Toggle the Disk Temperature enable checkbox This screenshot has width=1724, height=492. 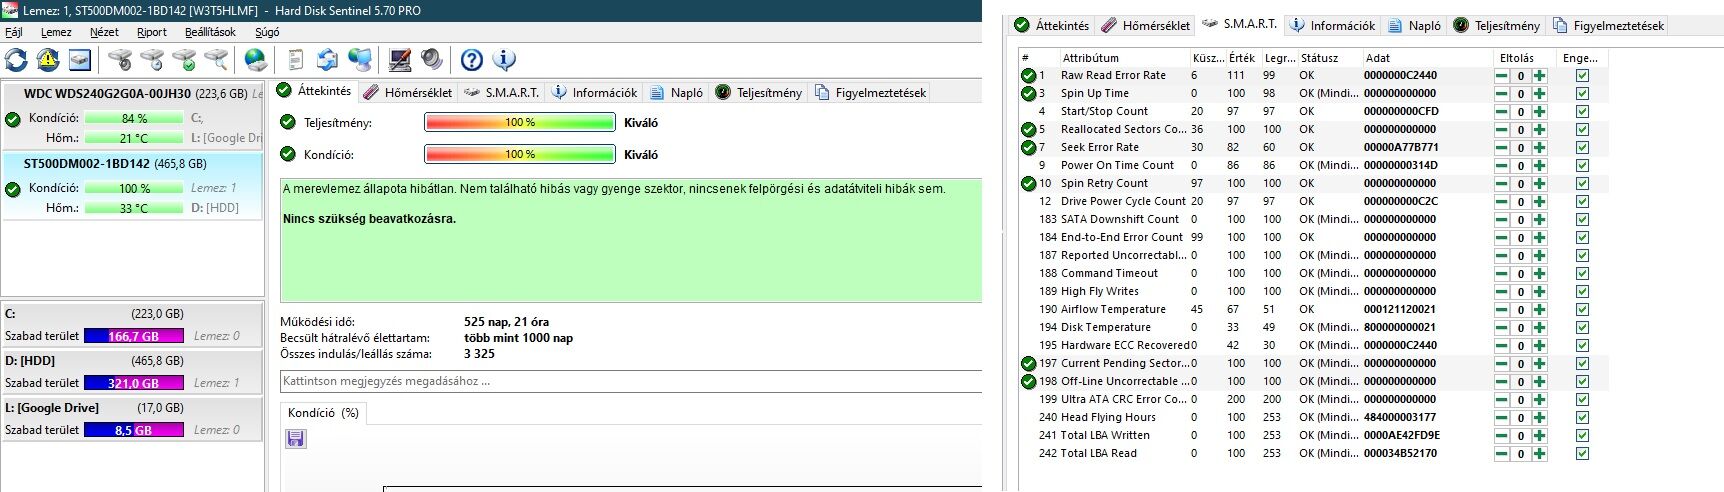click(x=1582, y=327)
